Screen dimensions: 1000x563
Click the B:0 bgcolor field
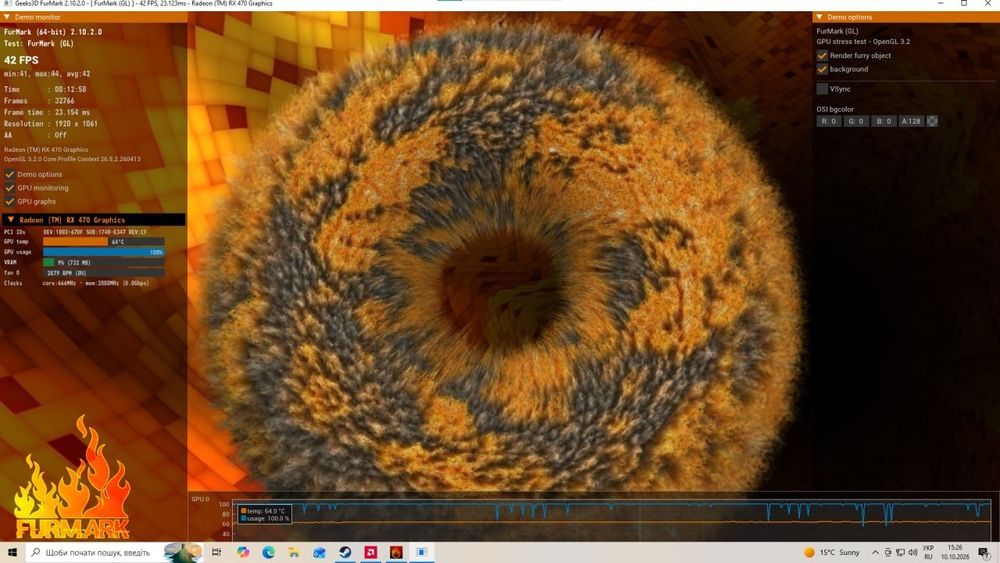[x=883, y=121]
